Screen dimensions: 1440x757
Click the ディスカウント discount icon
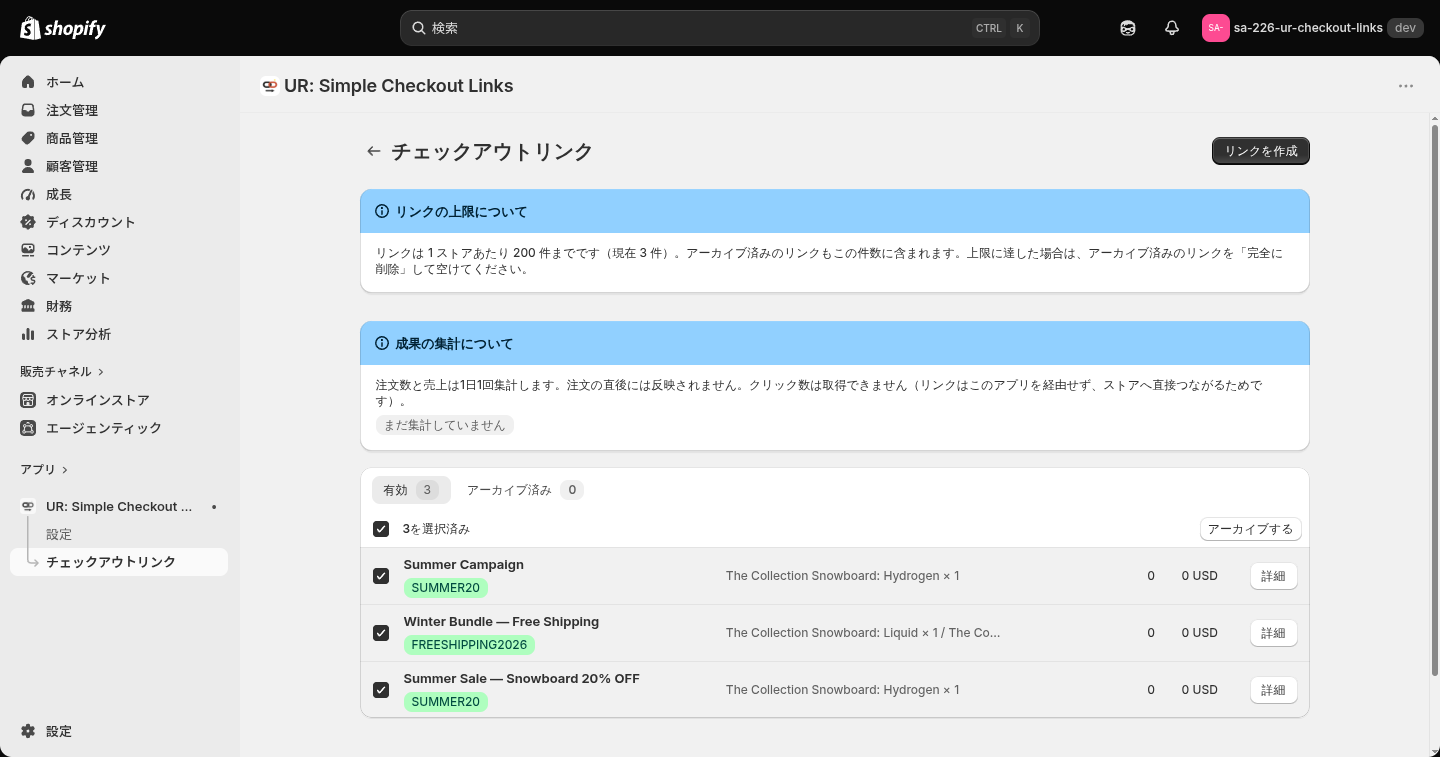coord(28,222)
